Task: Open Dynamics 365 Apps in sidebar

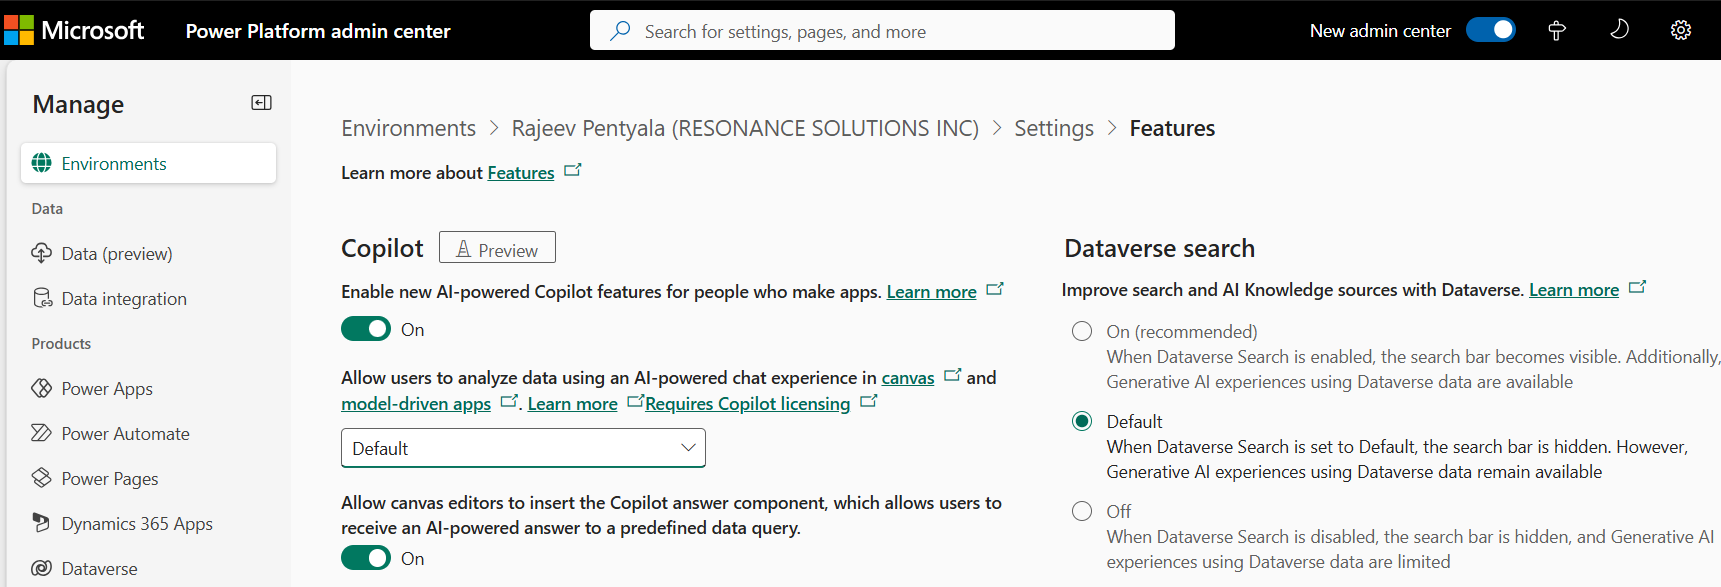Action: click(x=137, y=524)
